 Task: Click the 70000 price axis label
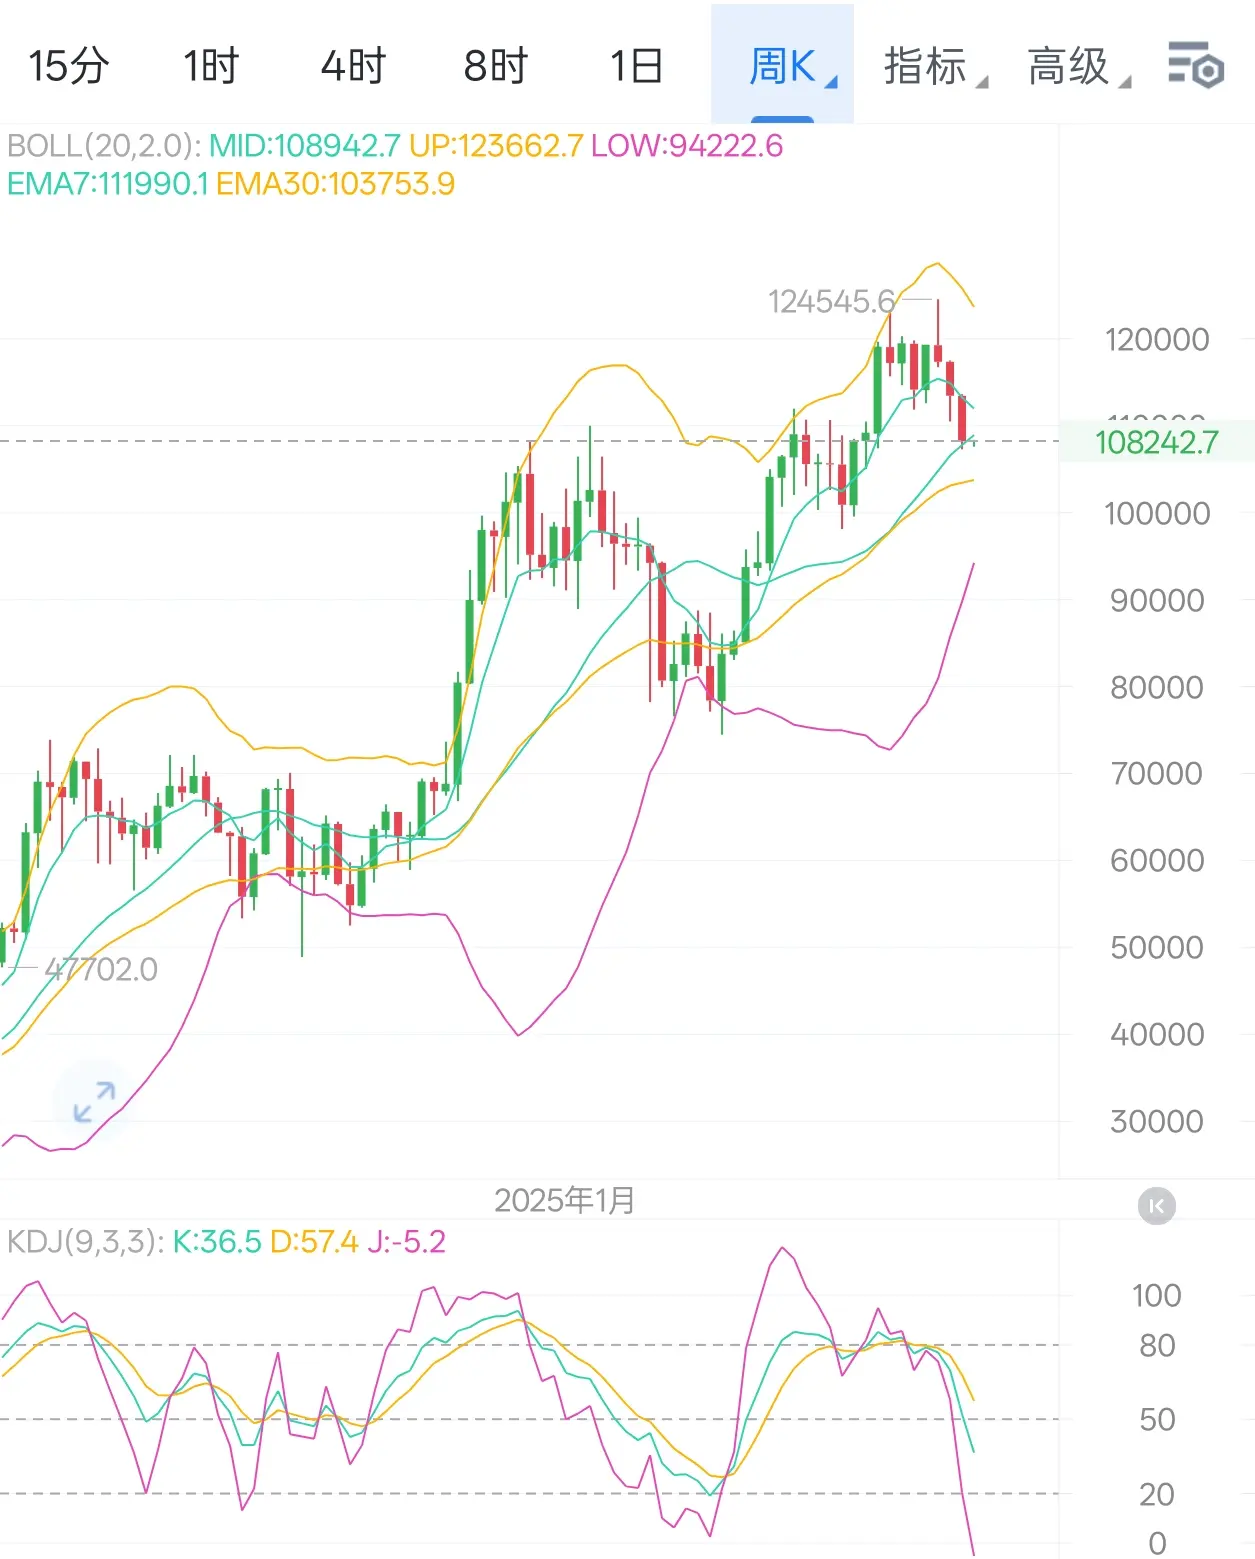[x=1157, y=774]
